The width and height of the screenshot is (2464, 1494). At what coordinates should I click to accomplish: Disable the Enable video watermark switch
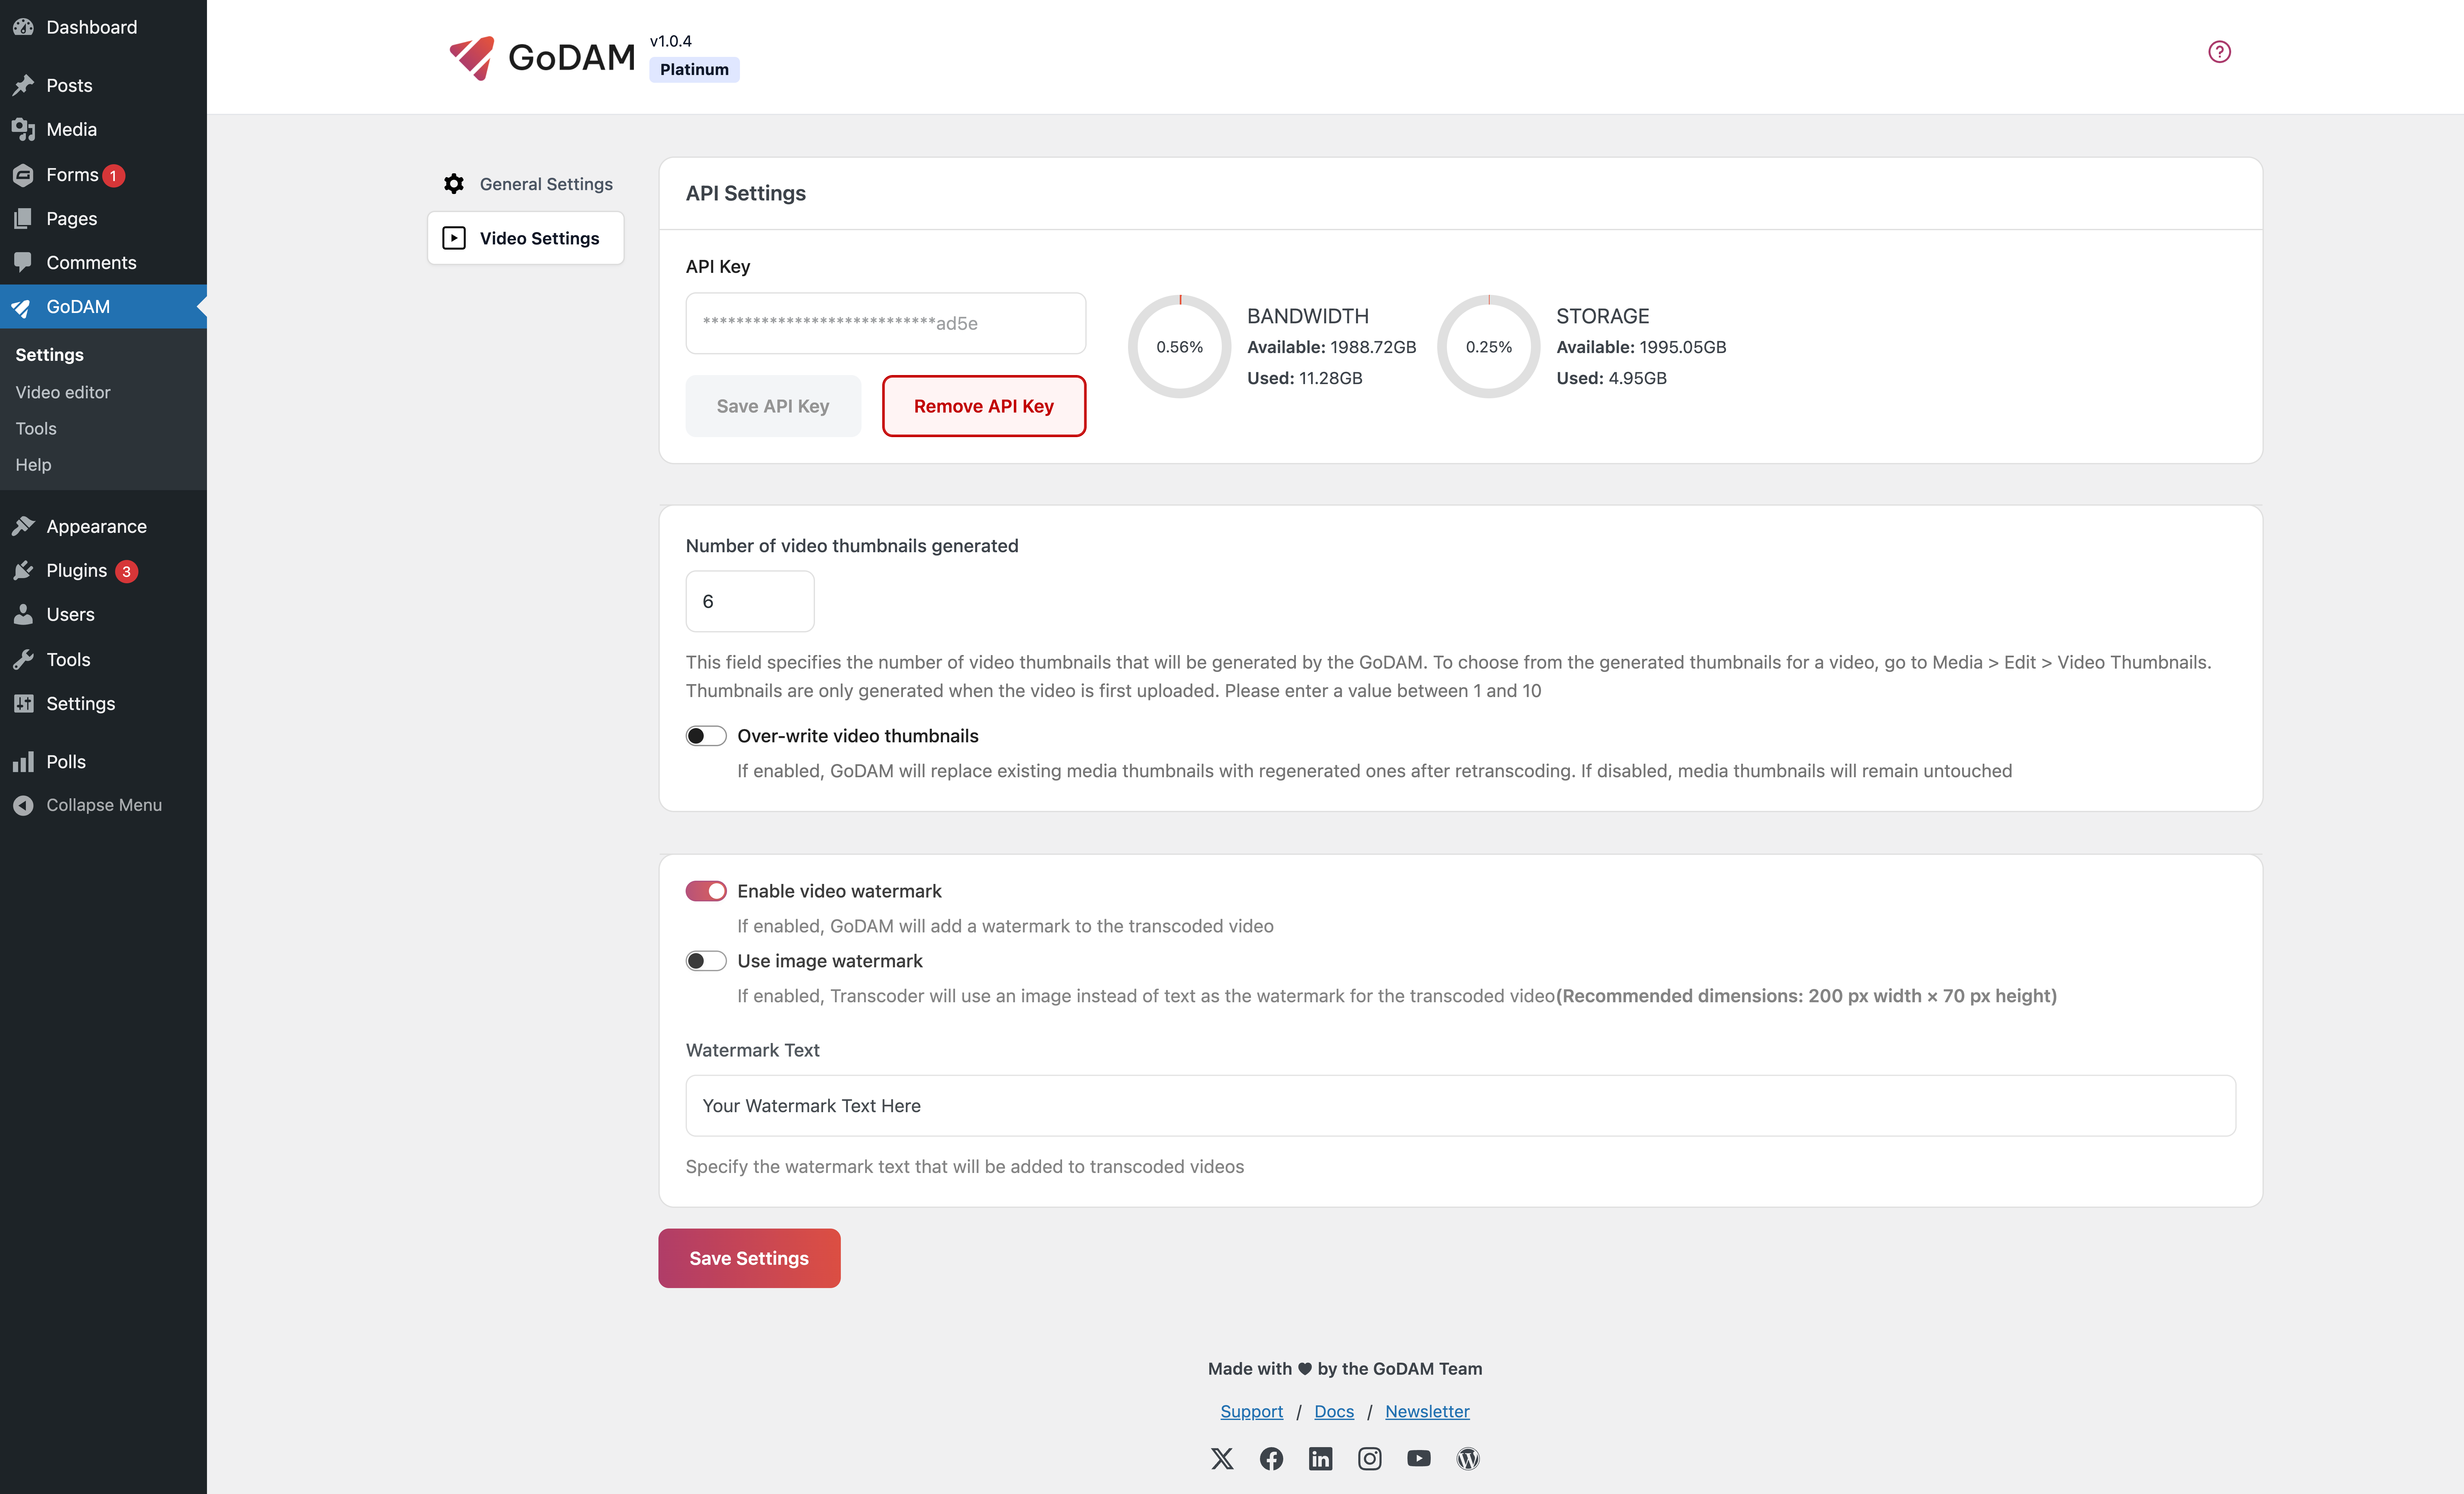tap(706, 891)
